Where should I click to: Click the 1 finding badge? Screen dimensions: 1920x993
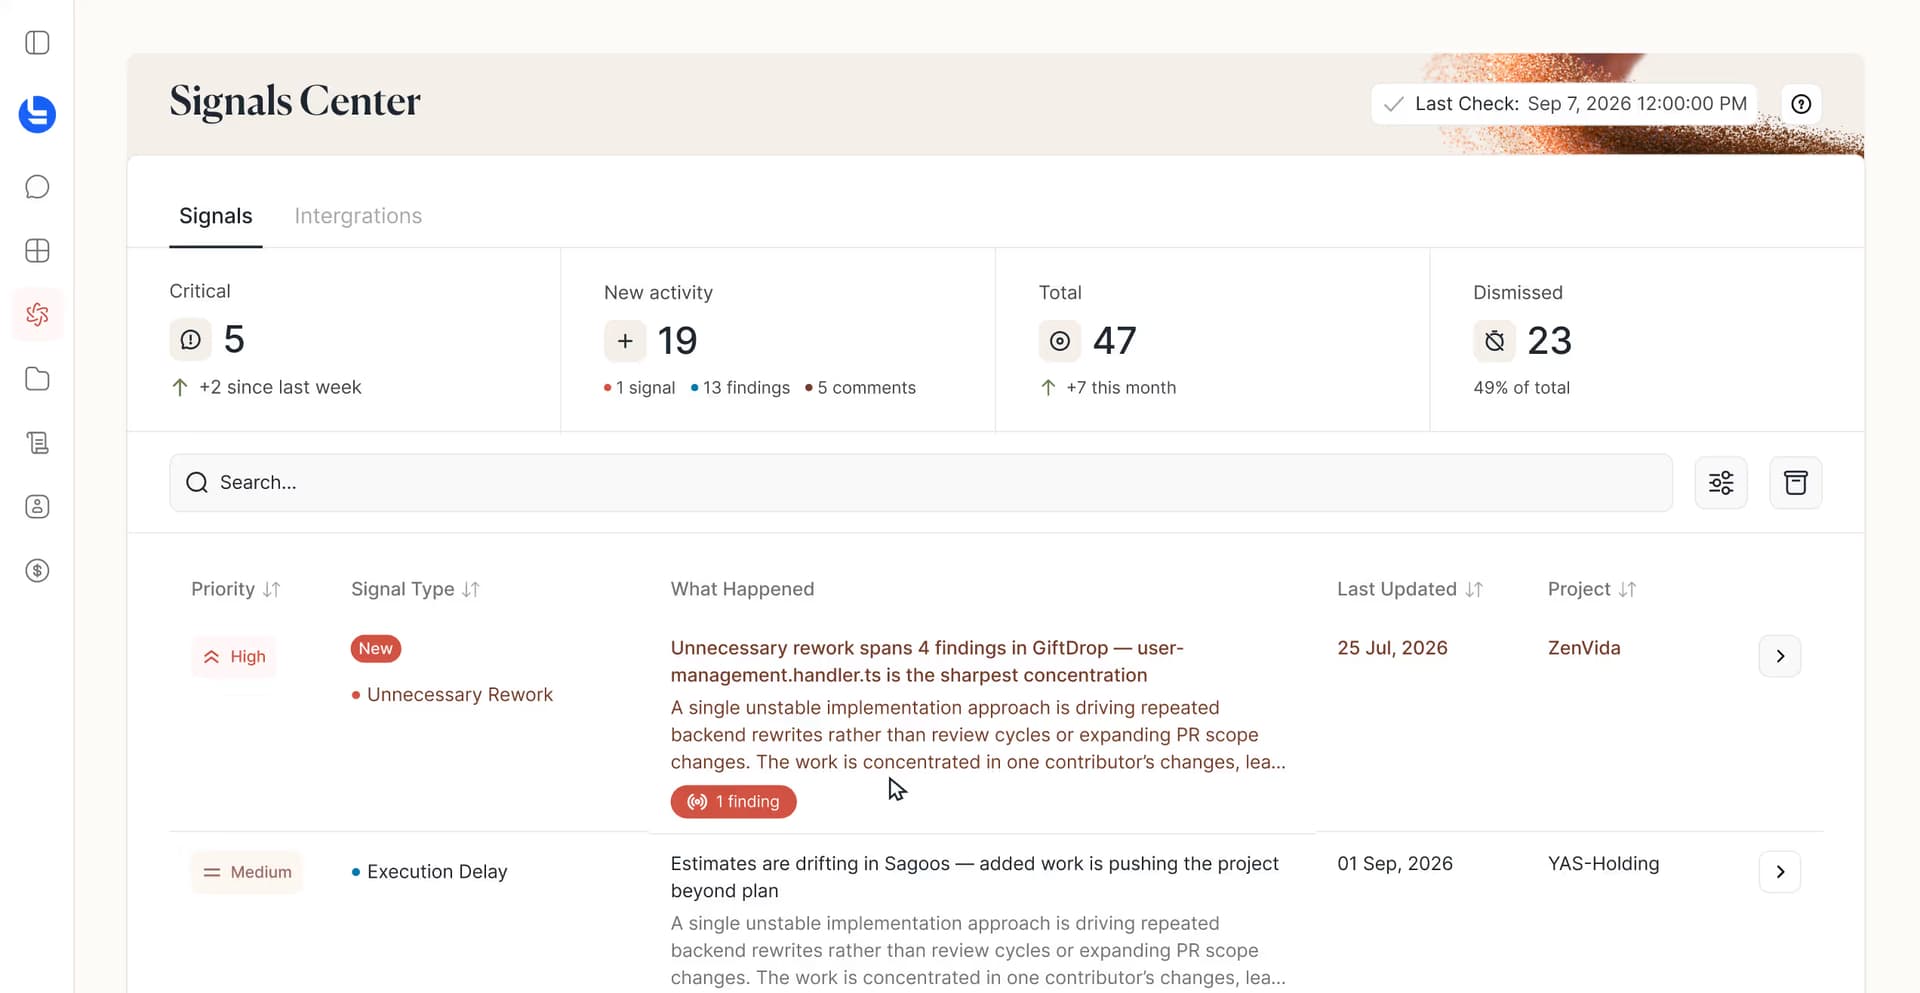734,802
